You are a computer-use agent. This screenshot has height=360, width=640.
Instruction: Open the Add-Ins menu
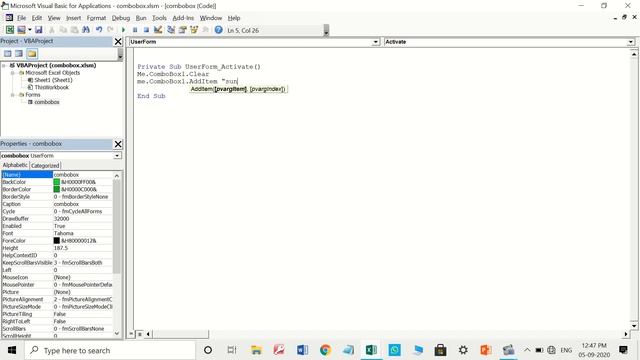[x=183, y=18]
